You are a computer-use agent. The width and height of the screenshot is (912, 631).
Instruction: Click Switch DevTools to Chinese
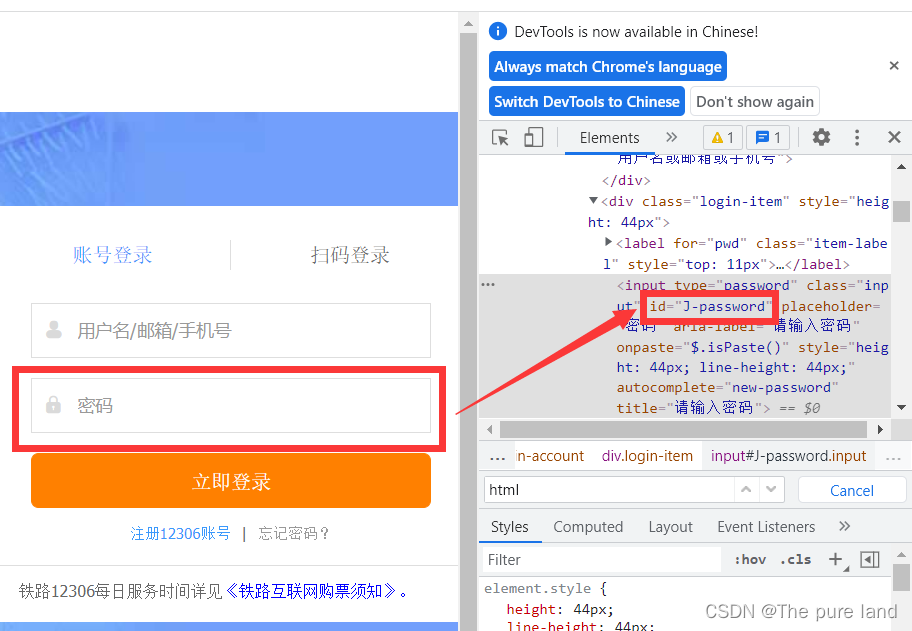click(587, 102)
